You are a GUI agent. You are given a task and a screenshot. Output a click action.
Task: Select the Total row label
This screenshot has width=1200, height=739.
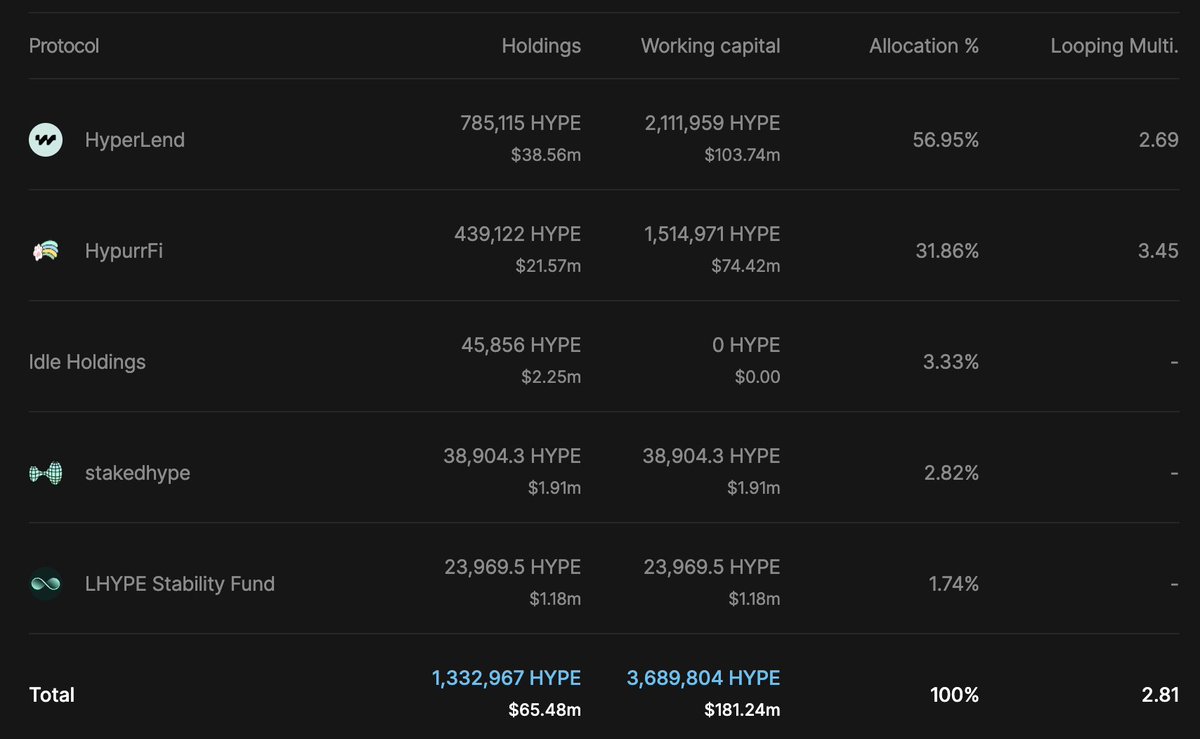pos(52,695)
